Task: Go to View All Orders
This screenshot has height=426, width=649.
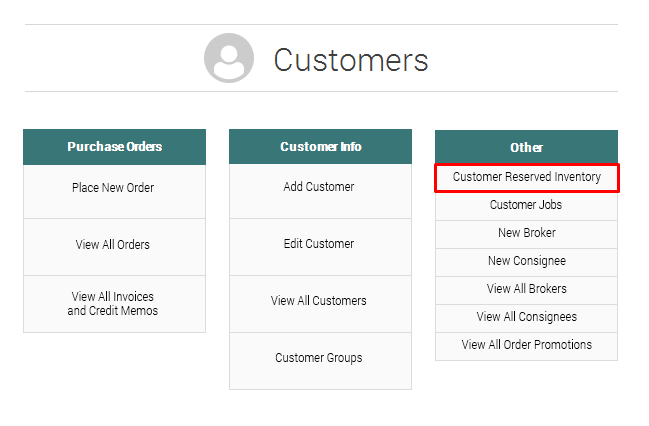Action: click(x=113, y=245)
